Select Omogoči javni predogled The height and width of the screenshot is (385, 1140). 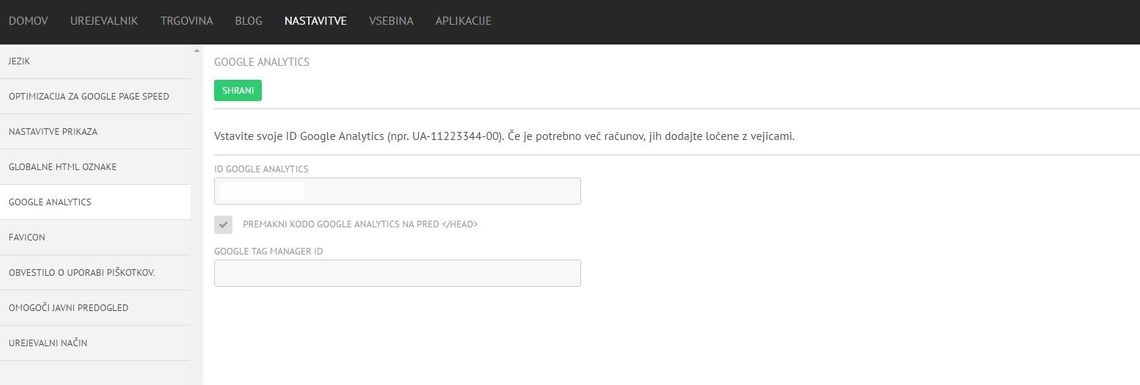pos(95,308)
